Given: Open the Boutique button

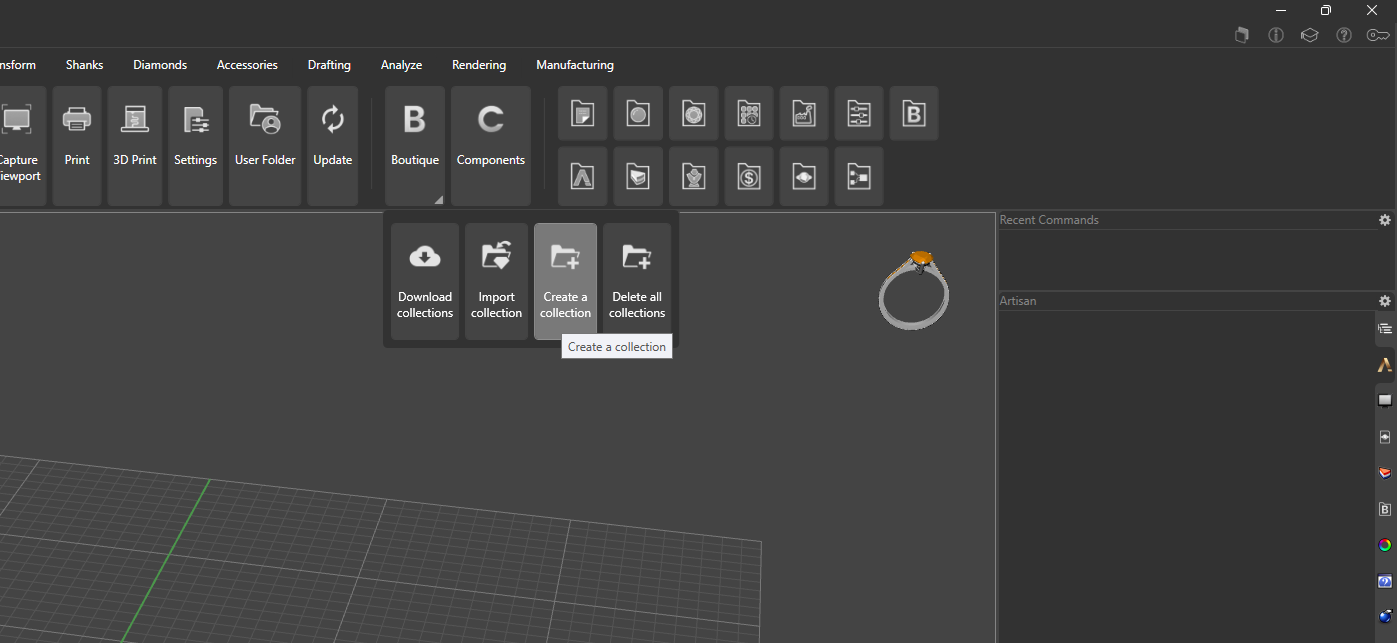Looking at the screenshot, I should [415, 145].
